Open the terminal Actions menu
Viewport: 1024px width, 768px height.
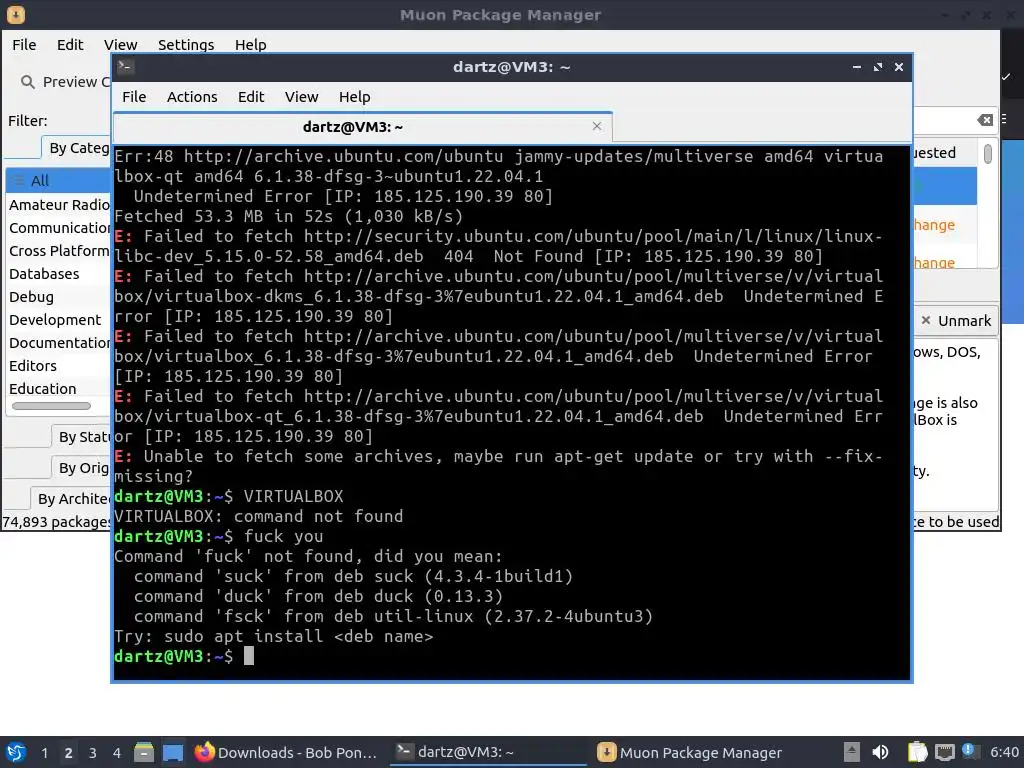tap(192, 97)
